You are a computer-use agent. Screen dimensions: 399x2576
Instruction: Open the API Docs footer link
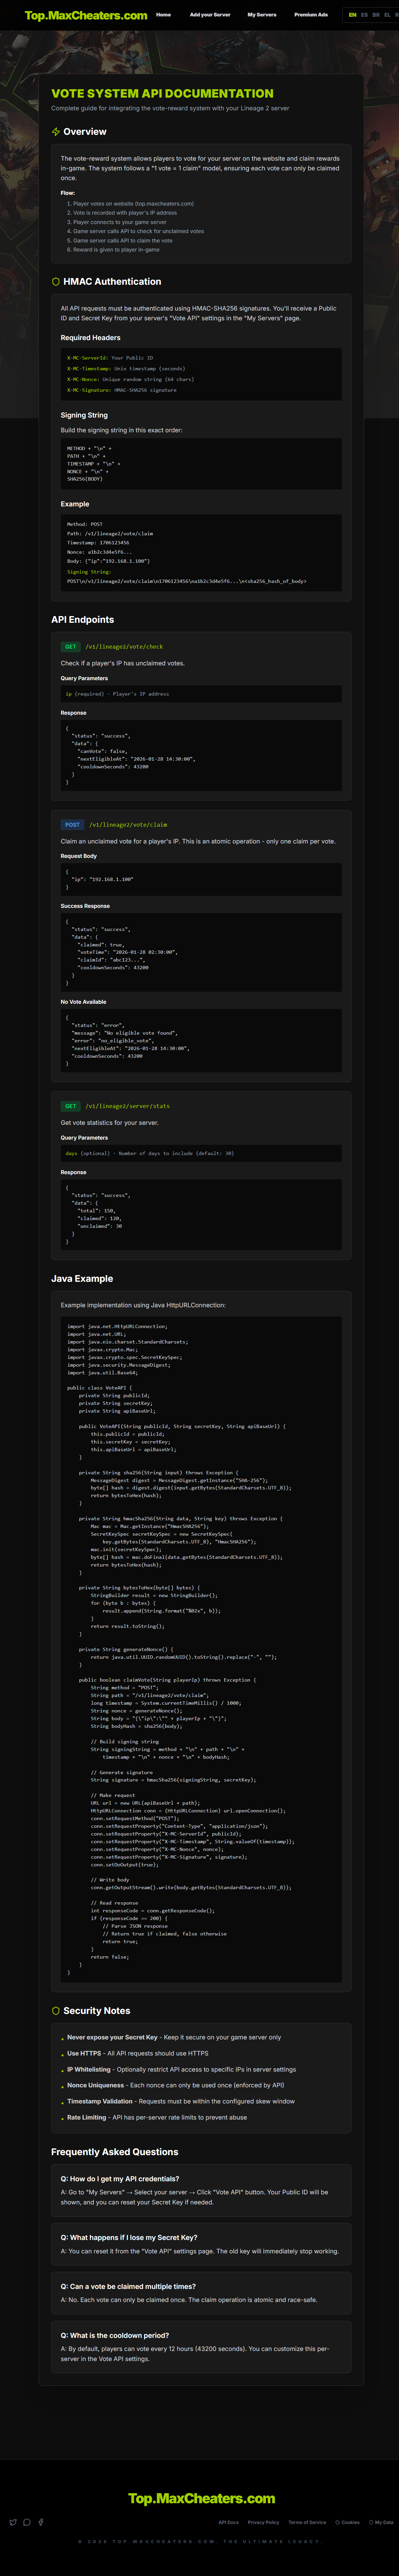pyautogui.click(x=228, y=2522)
